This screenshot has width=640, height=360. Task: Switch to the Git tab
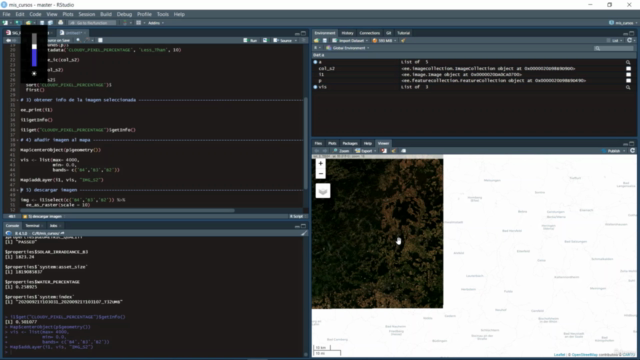tap(389, 33)
